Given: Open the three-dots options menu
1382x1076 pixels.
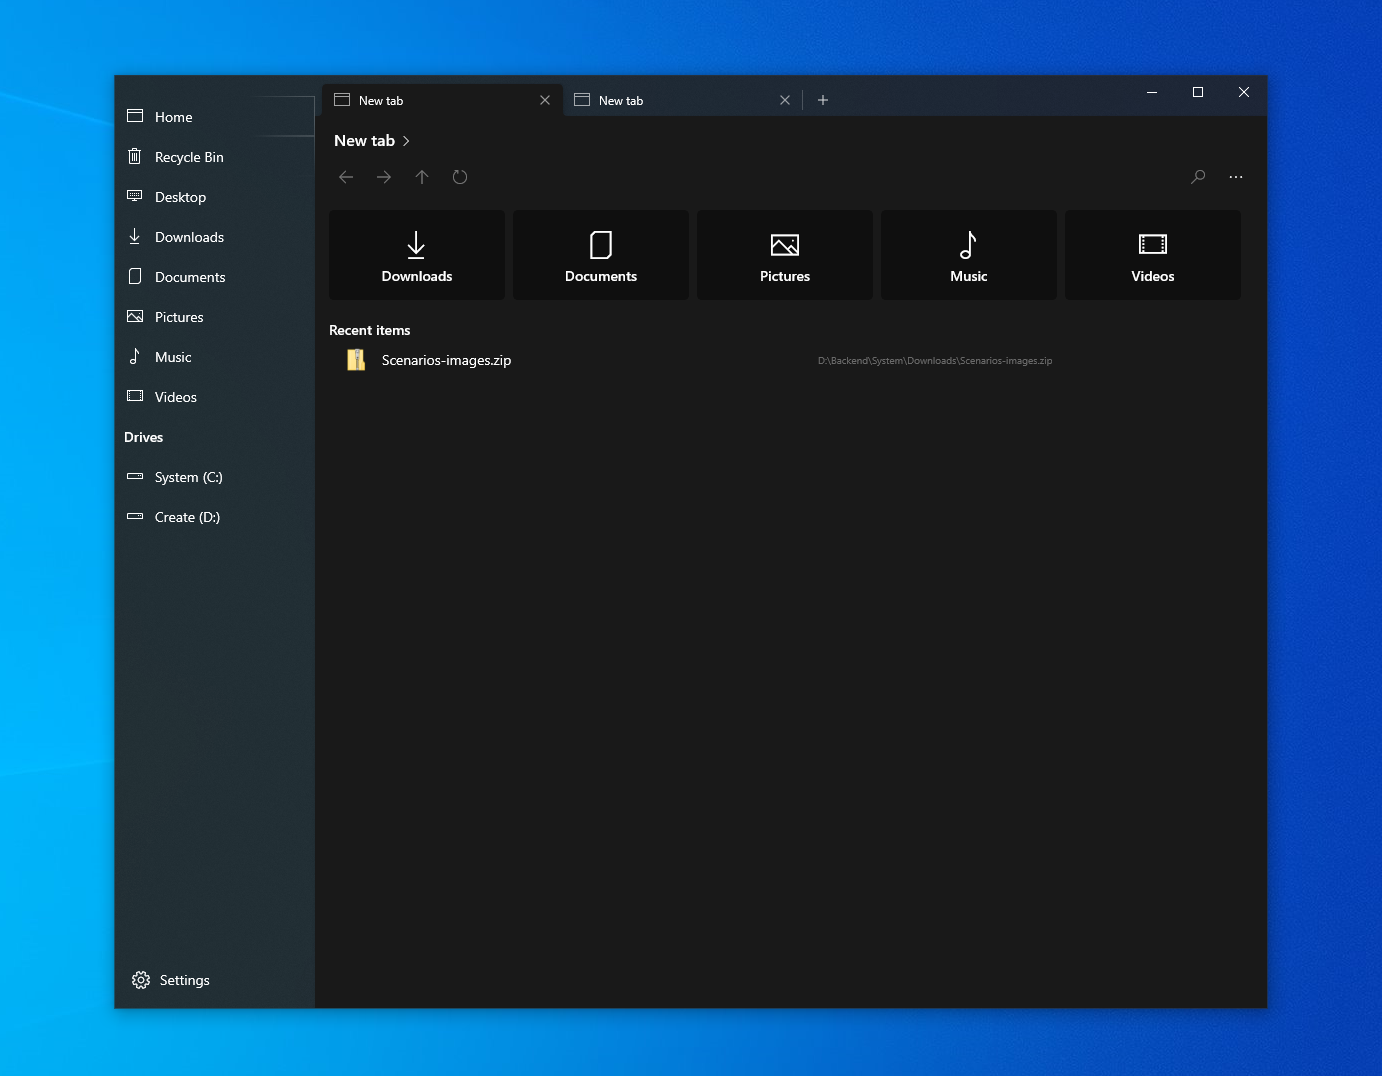Looking at the screenshot, I should (x=1236, y=177).
